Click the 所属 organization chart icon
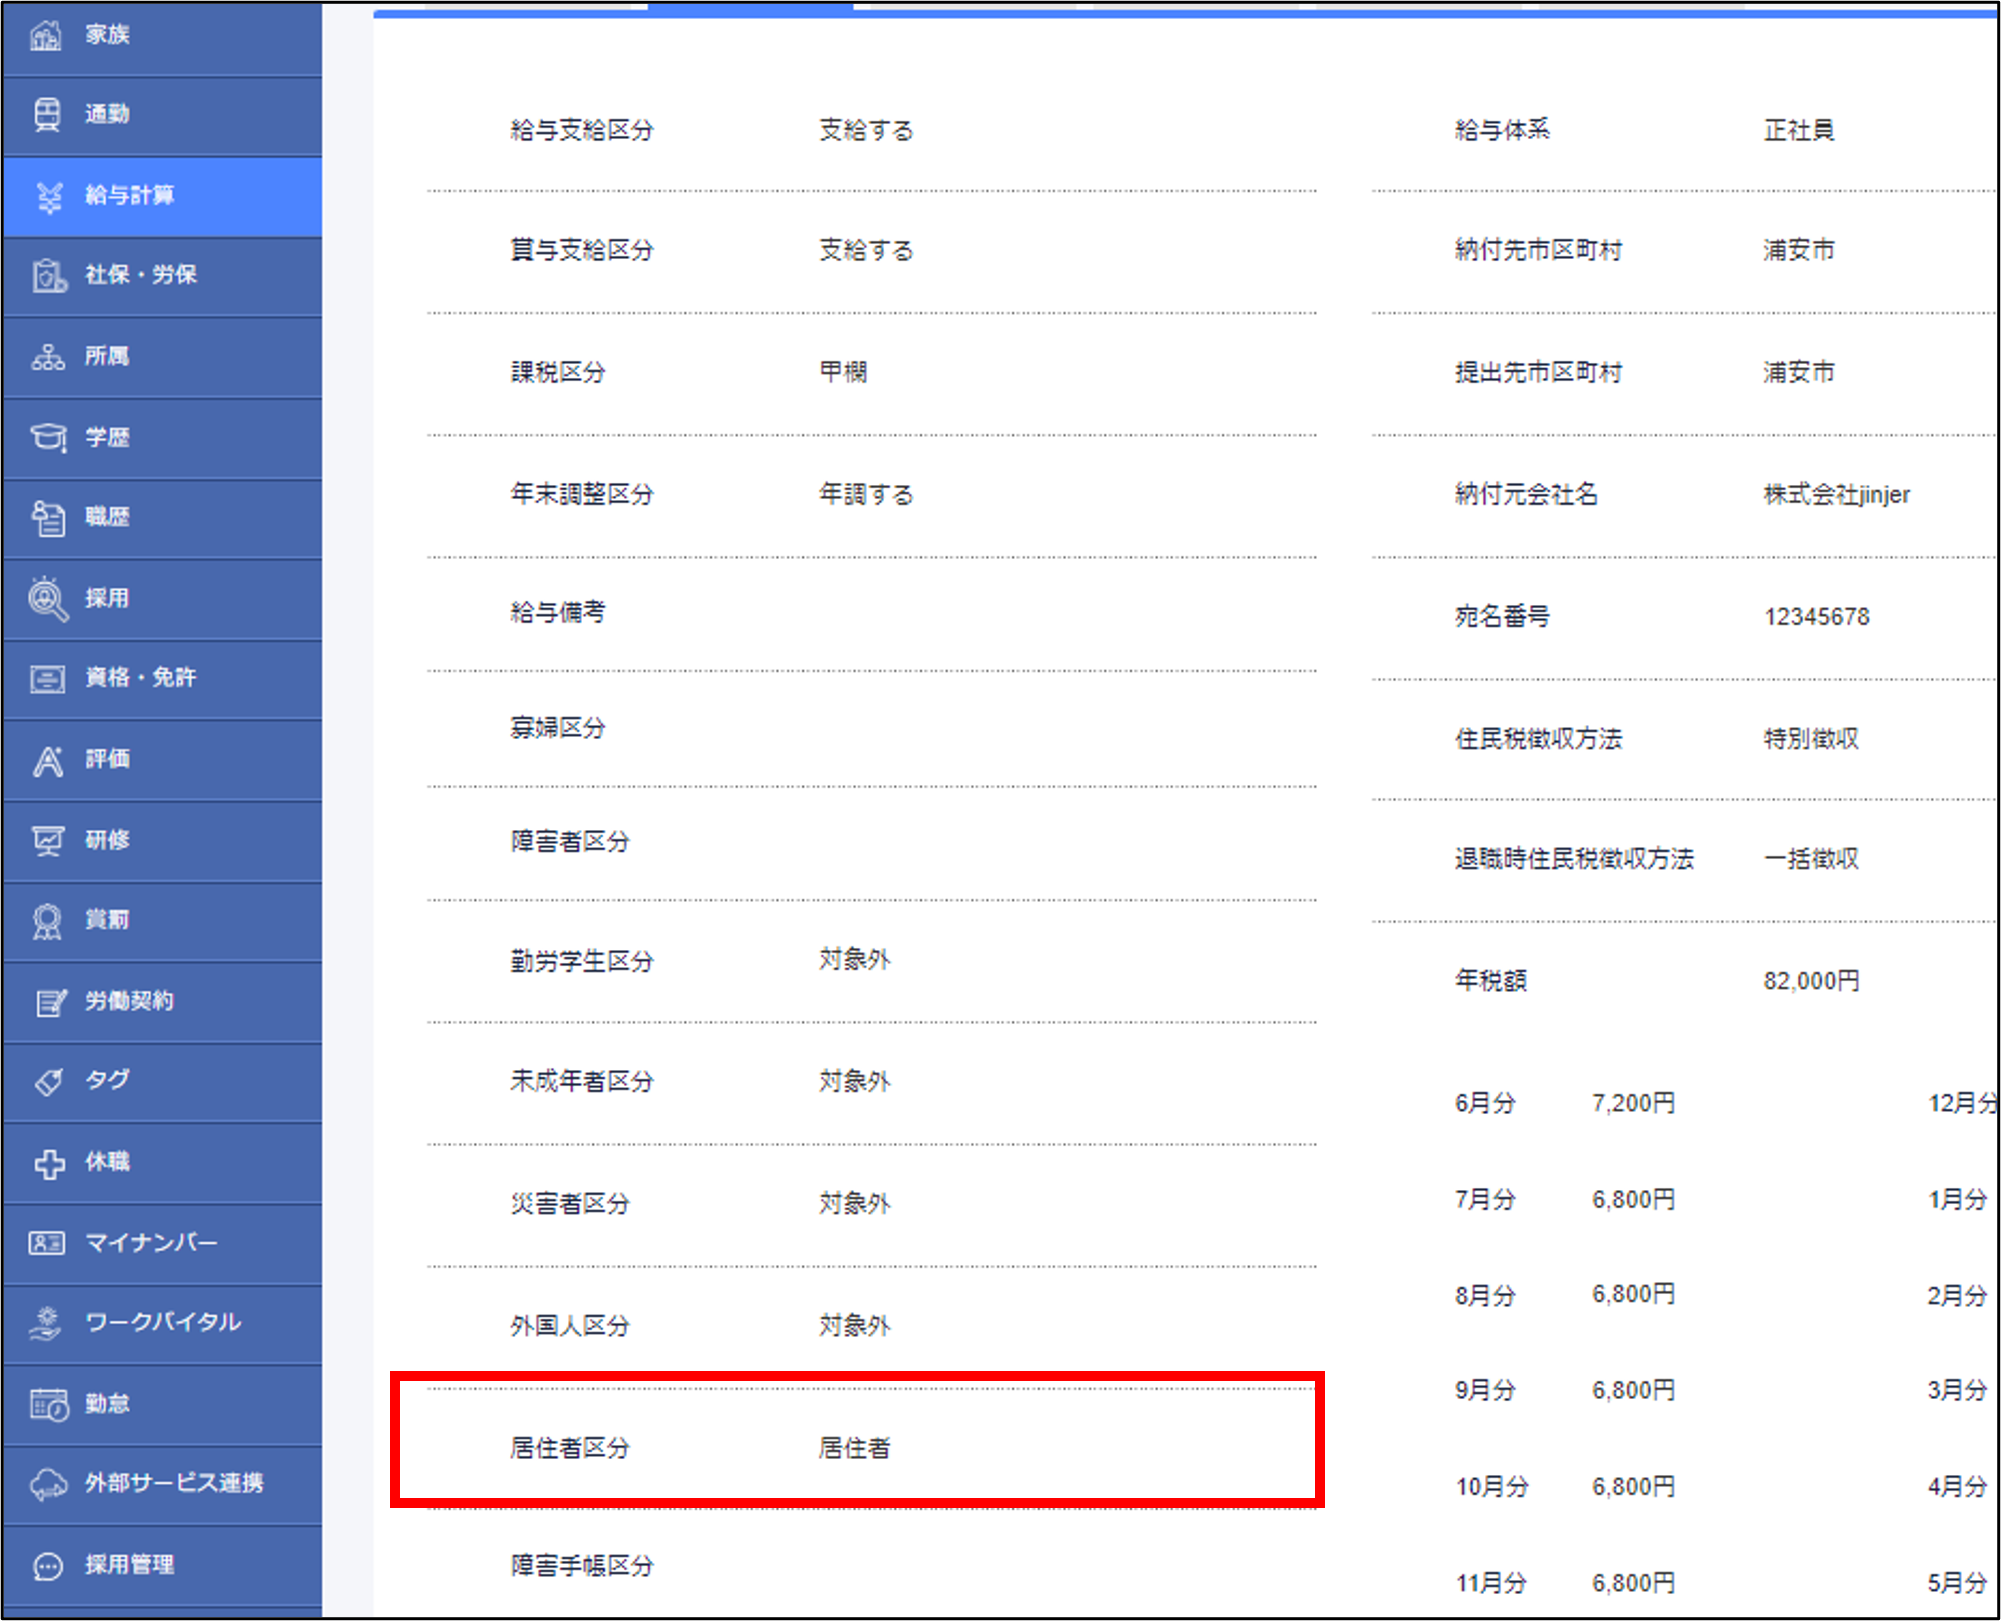The height and width of the screenshot is (1621, 2001). pos(48,357)
